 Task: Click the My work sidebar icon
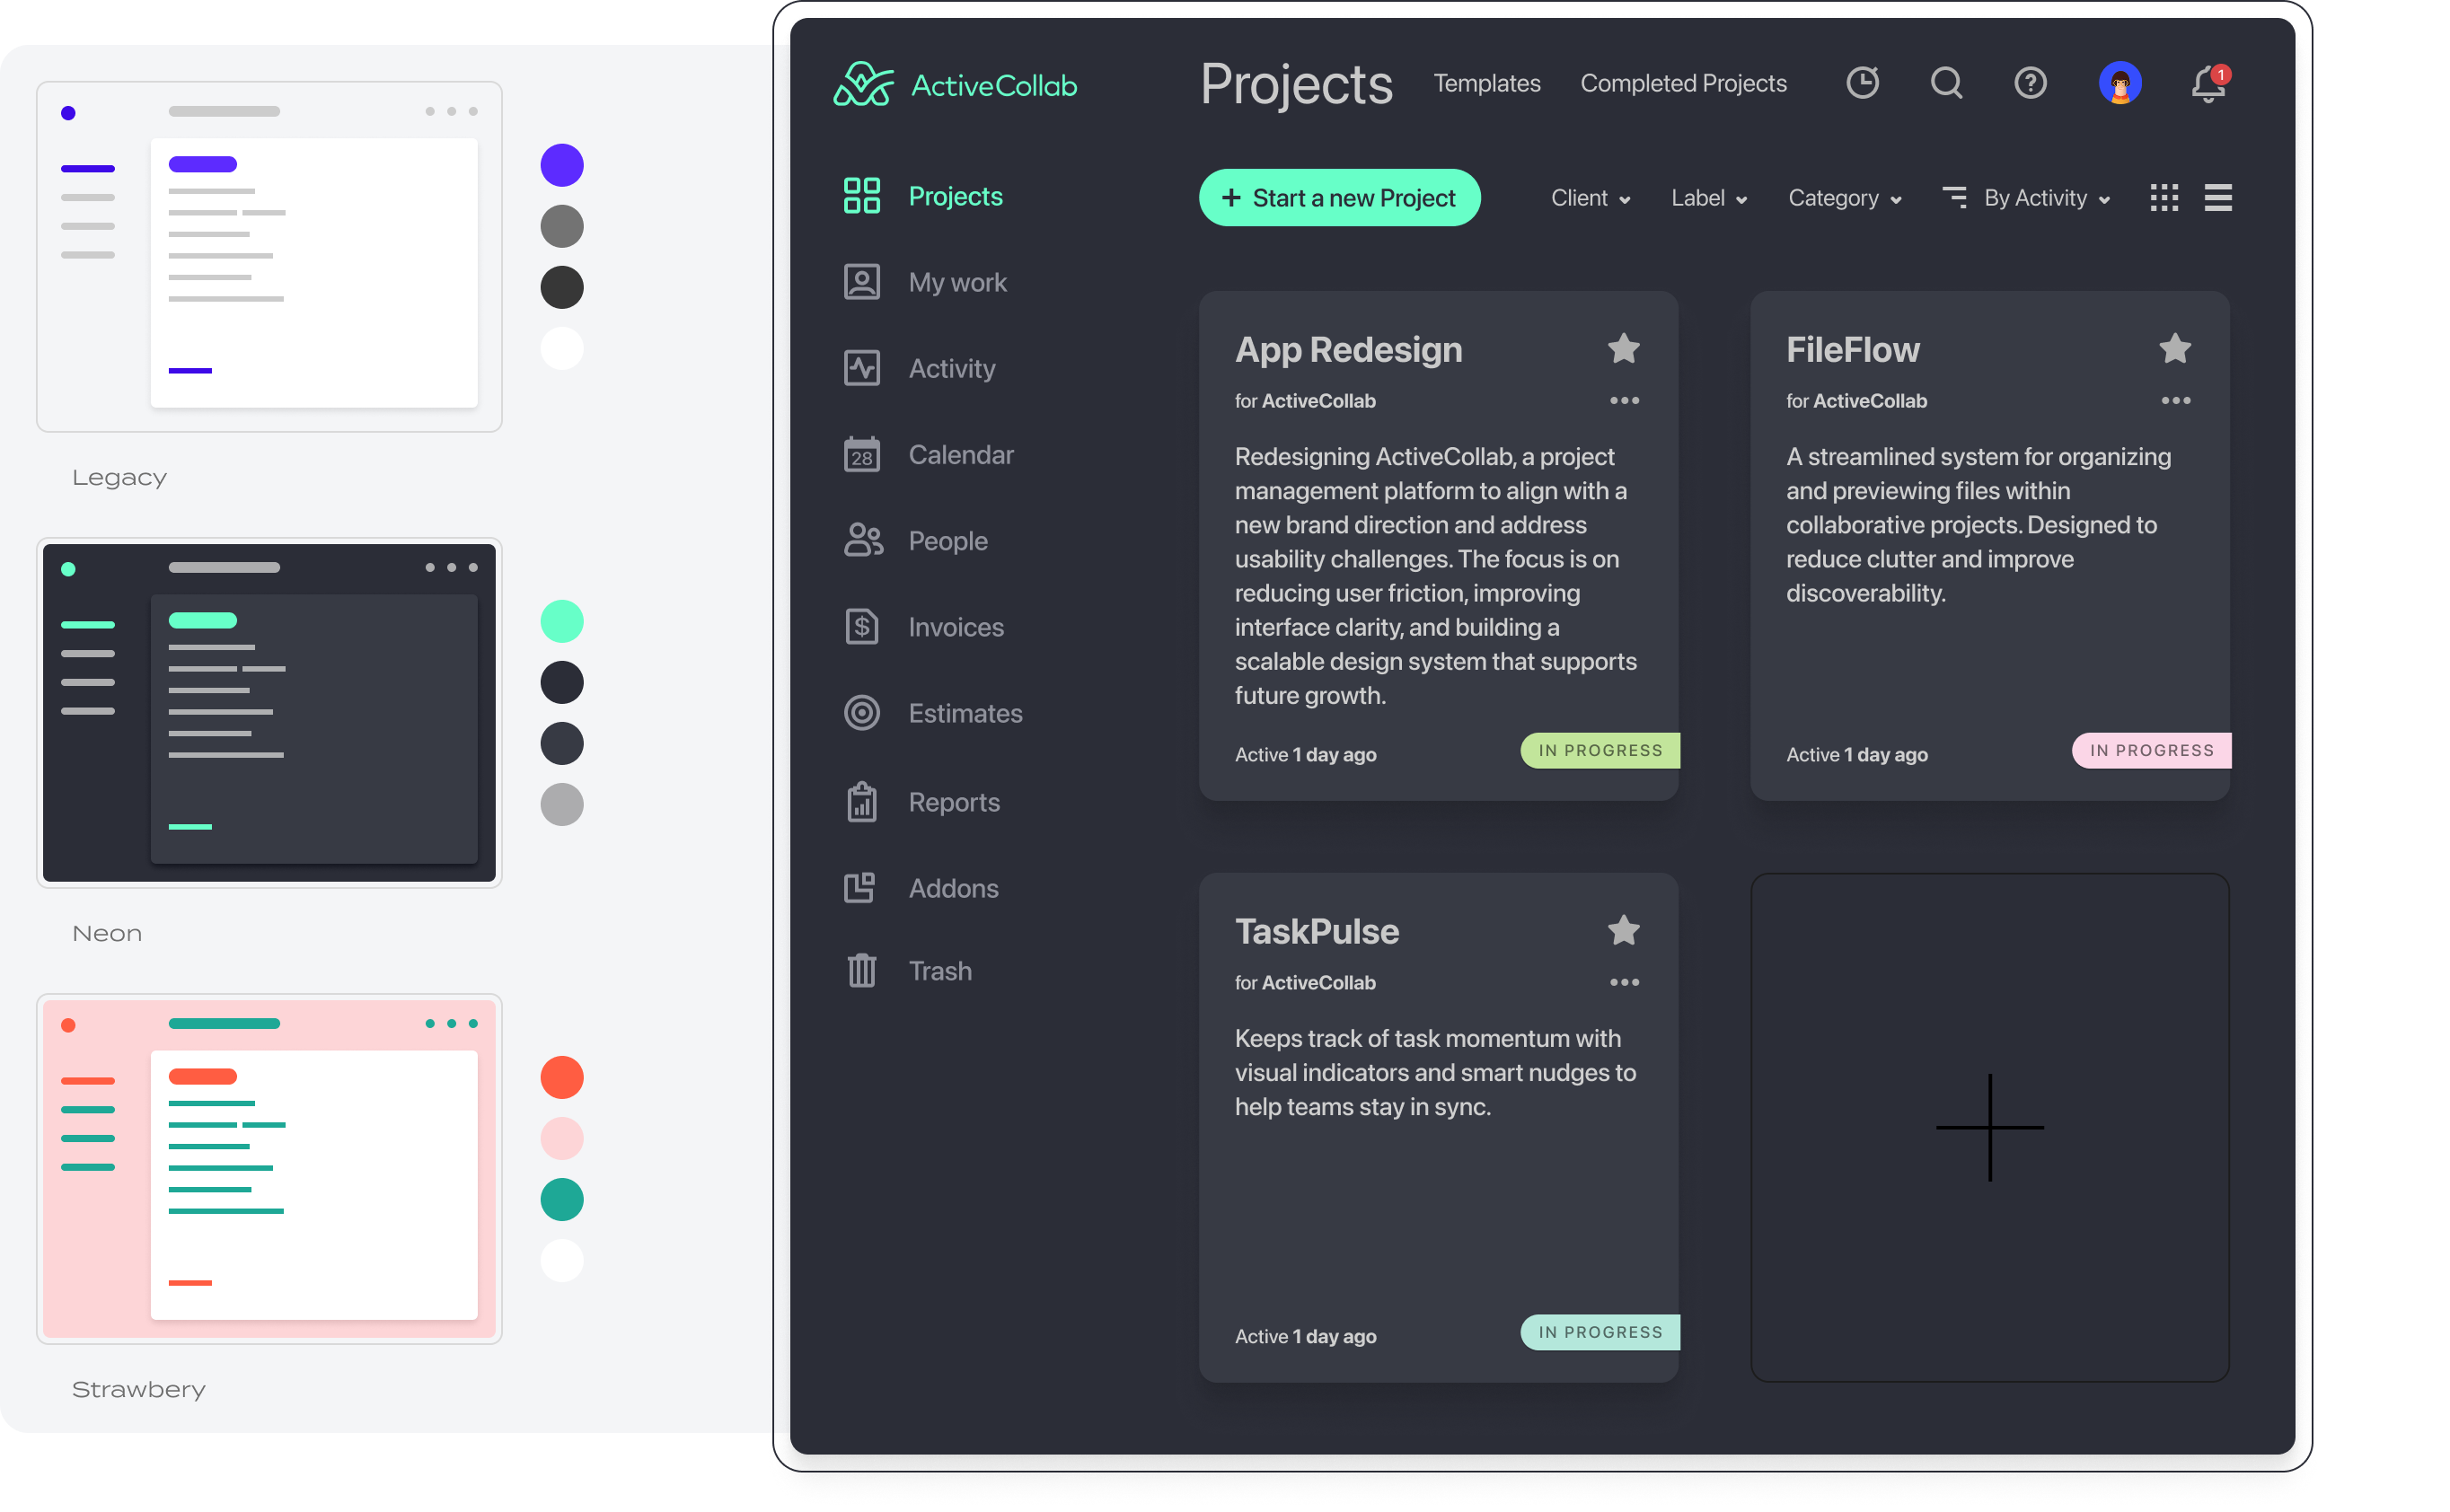(x=861, y=282)
